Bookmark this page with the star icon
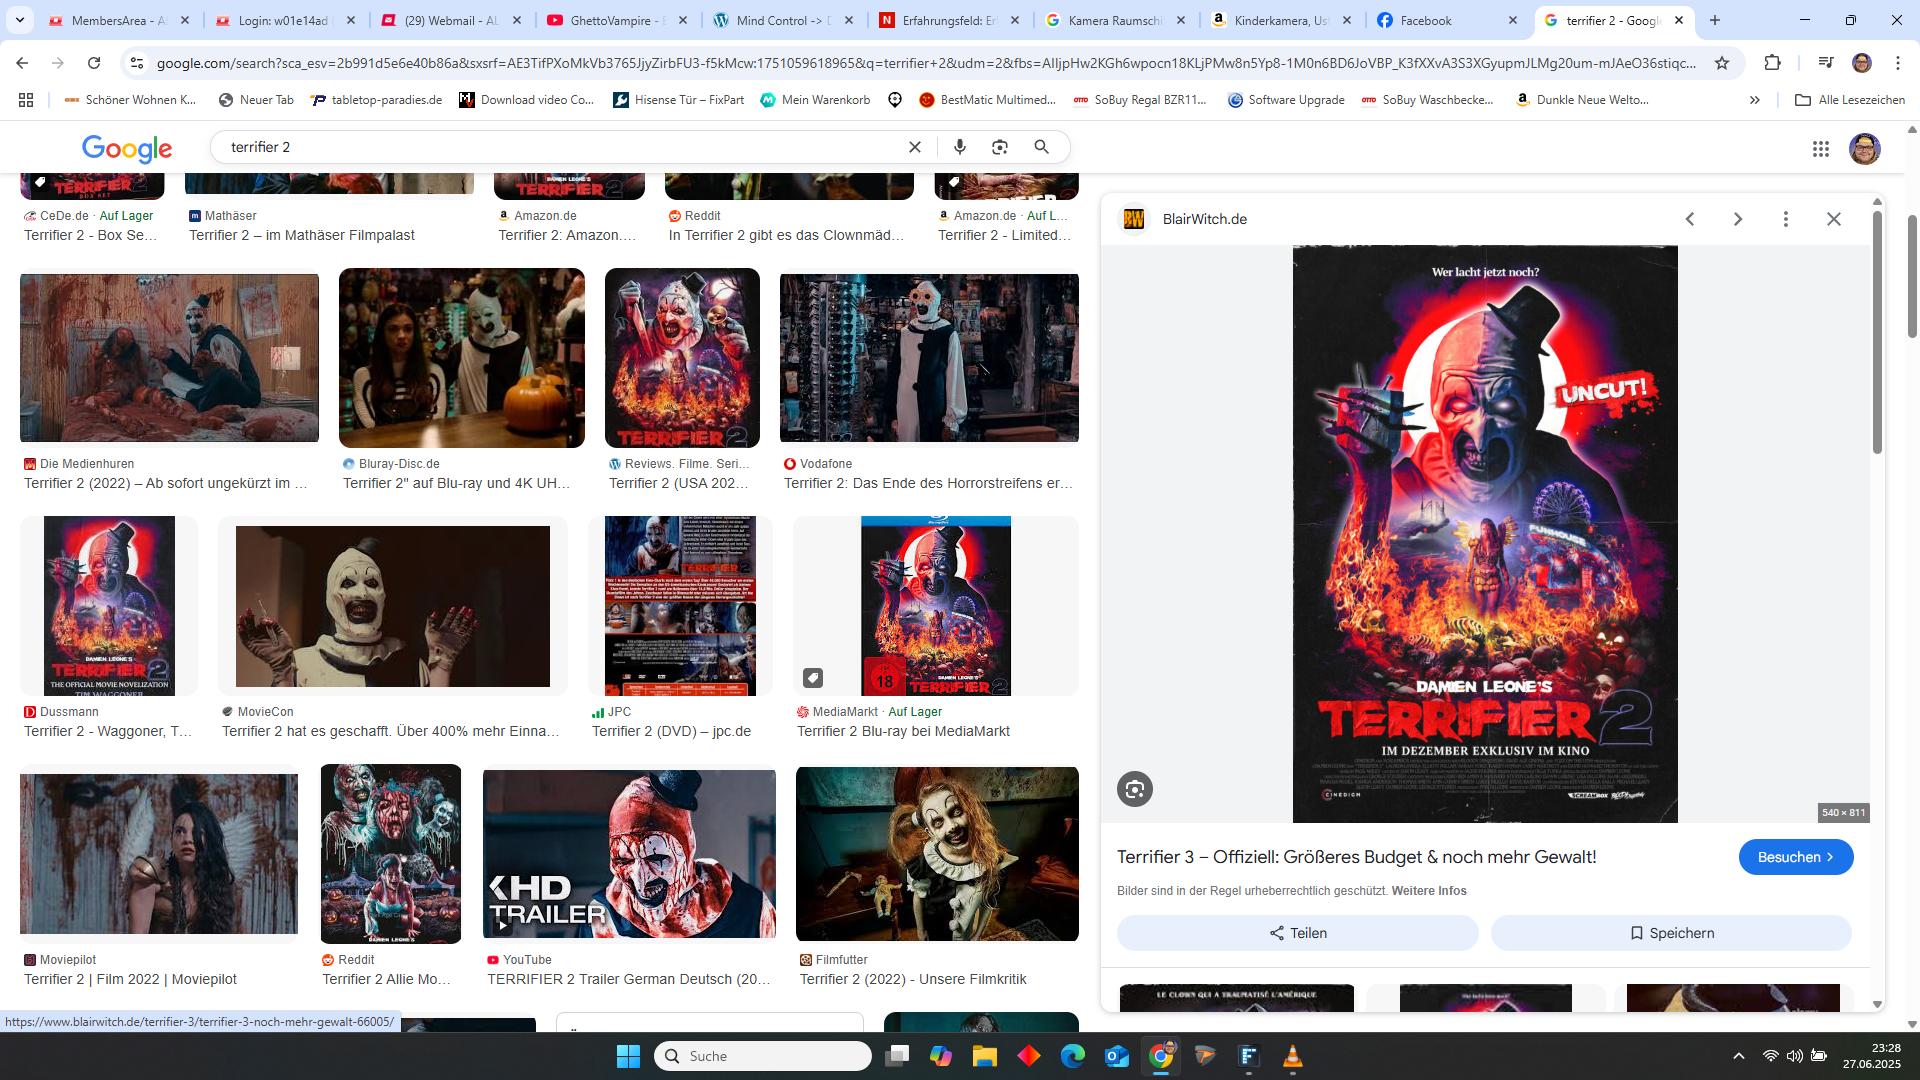This screenshot has width=1920, height=1080. pyautogui.click(x=1722, y=63)
